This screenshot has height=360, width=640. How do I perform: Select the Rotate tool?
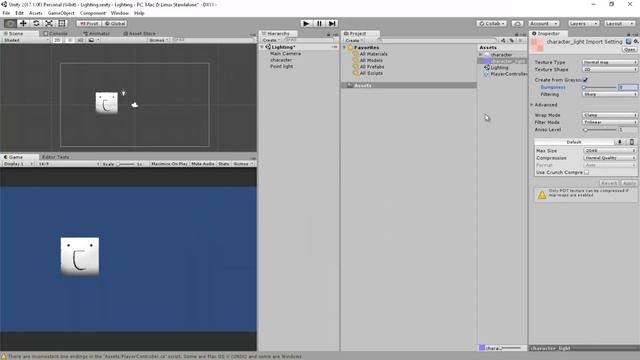36,24
